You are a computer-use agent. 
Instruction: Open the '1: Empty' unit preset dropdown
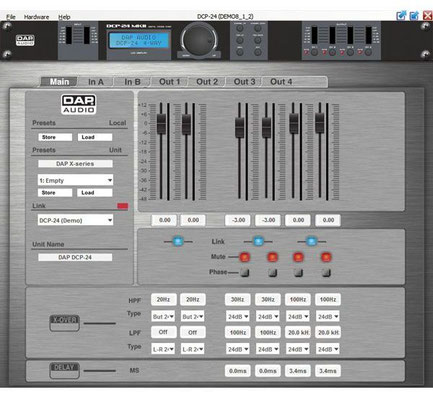75,180
